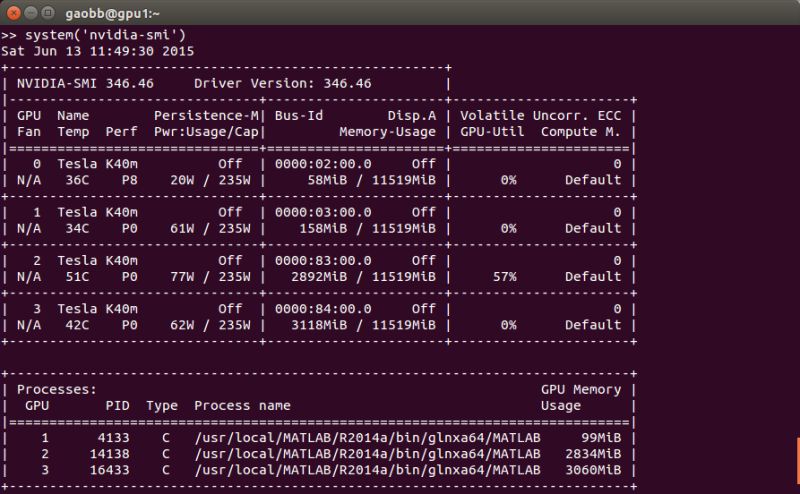
Task: Click the GPU Memory header text
Action: click(x=581, y=390)
